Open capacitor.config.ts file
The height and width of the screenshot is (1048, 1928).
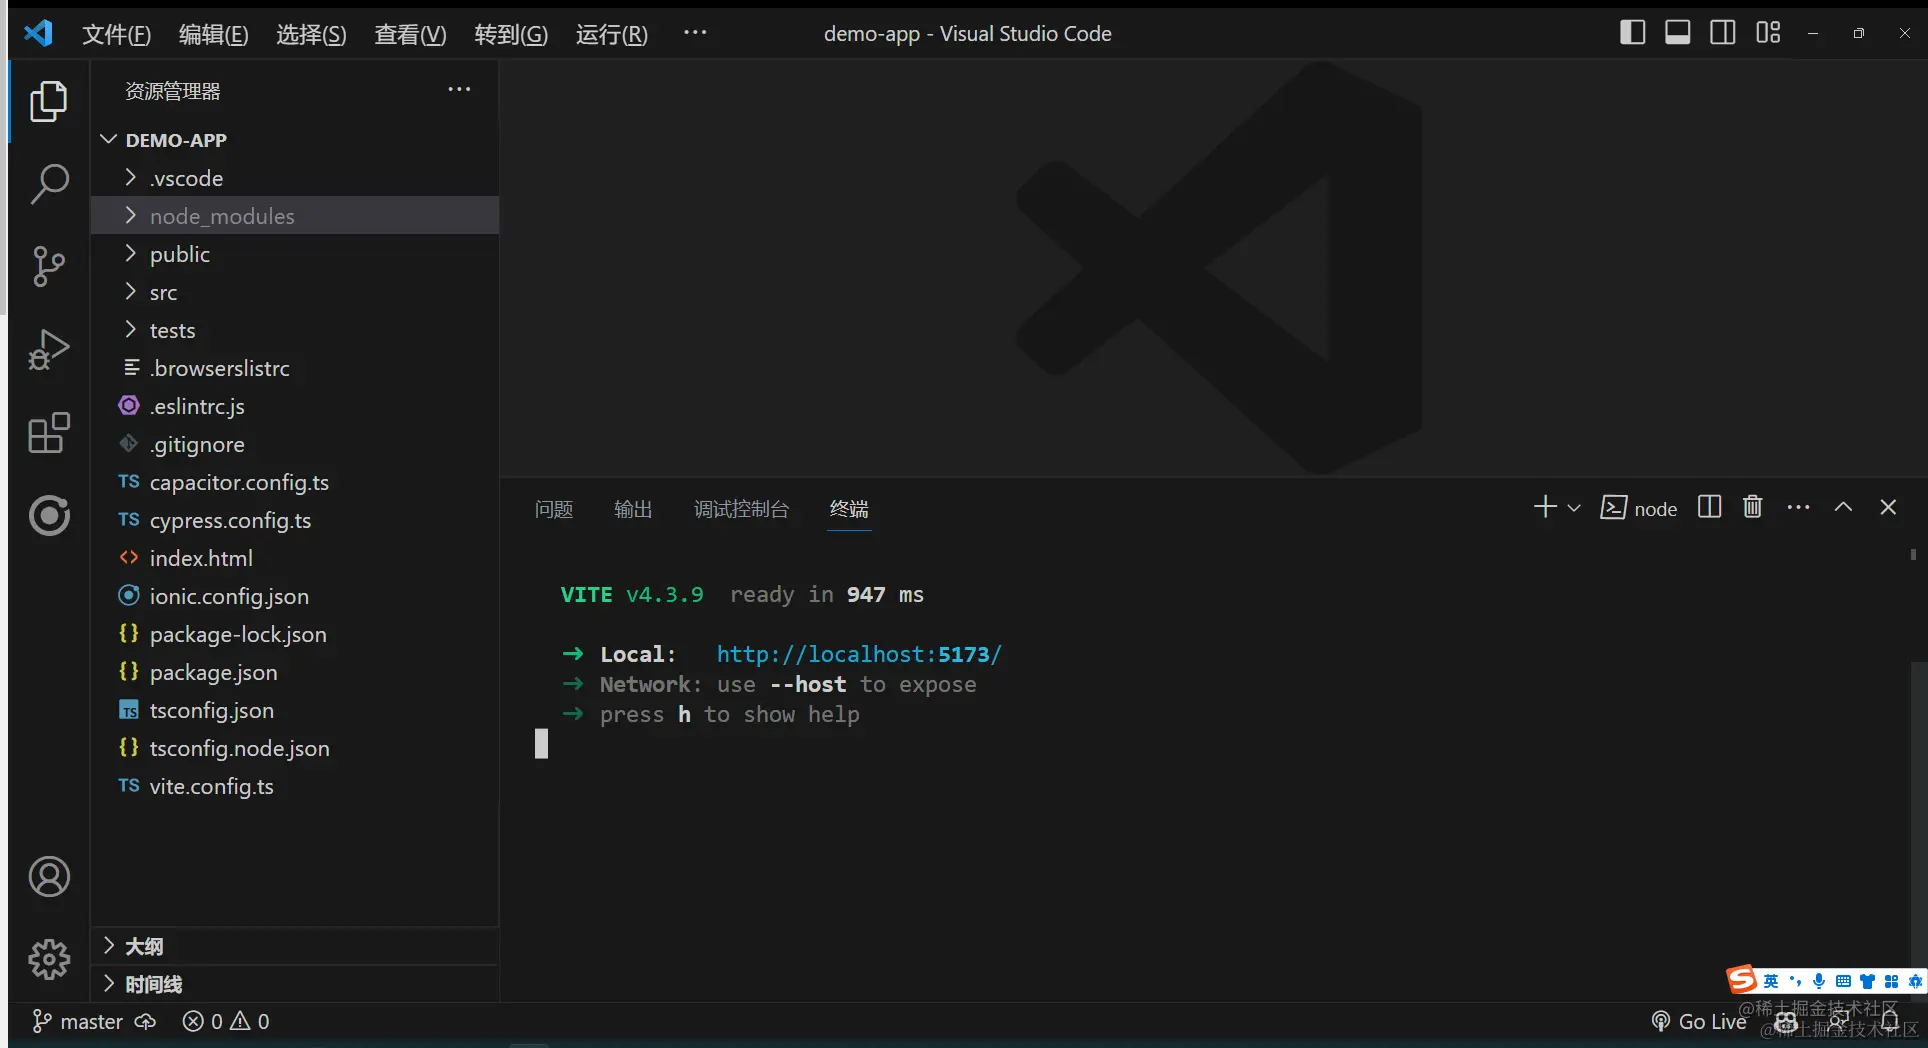295,482
